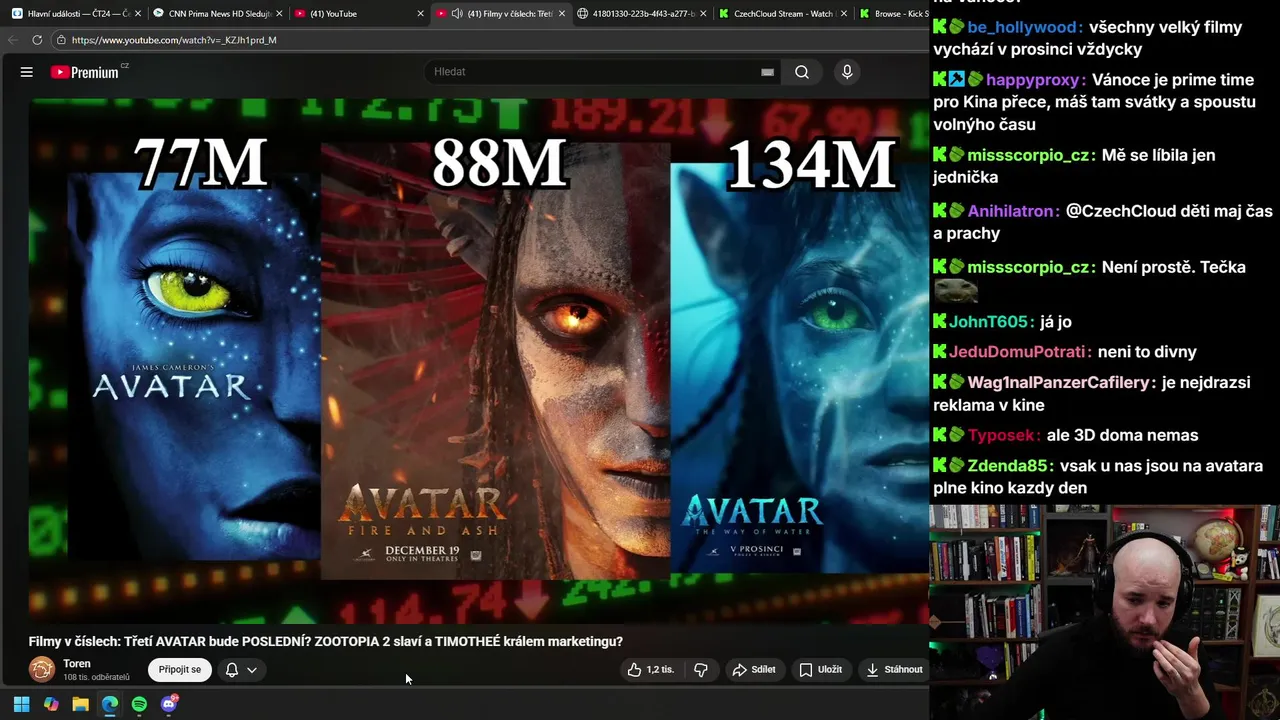Close the (41) YouTube tab
The width and height of the screenshot is (1280, 720).
click(420, 14)
